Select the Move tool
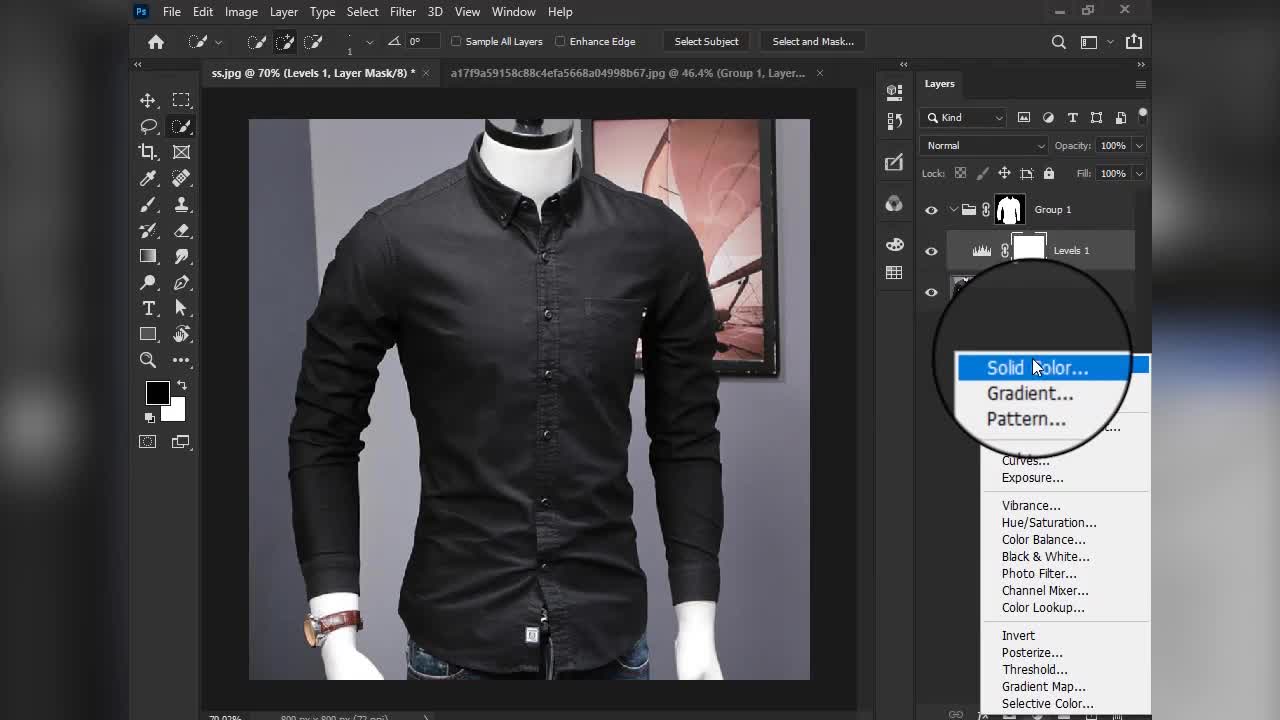This screenshot has height=720, width=1280. [148, 101]
